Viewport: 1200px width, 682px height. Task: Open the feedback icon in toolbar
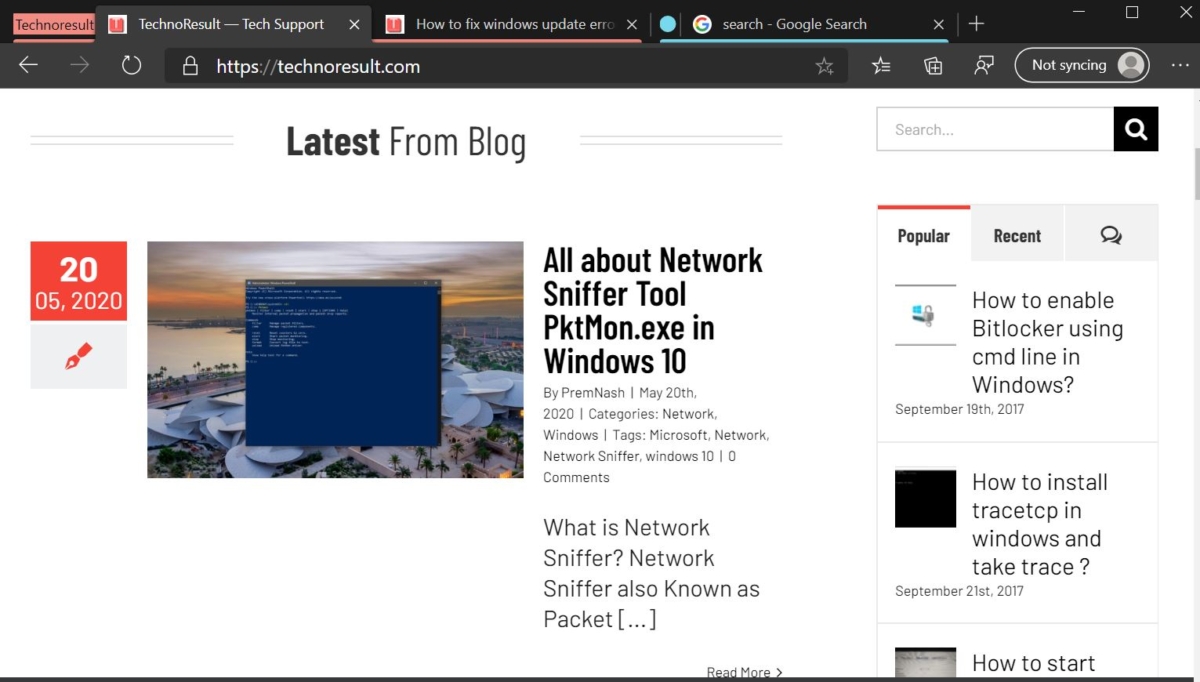click(984, 65)
